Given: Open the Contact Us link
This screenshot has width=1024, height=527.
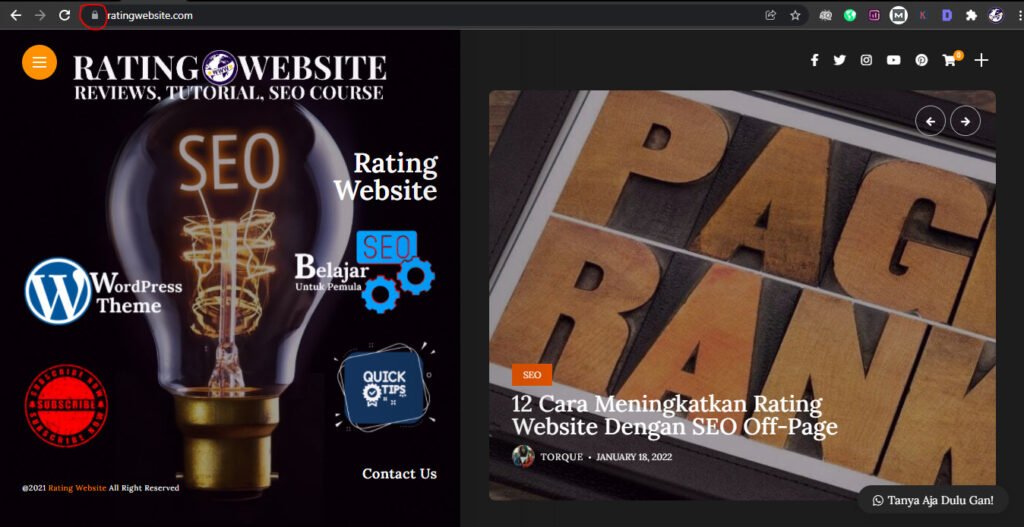Looking at the screenshot, I should click(x=400, y=473).
